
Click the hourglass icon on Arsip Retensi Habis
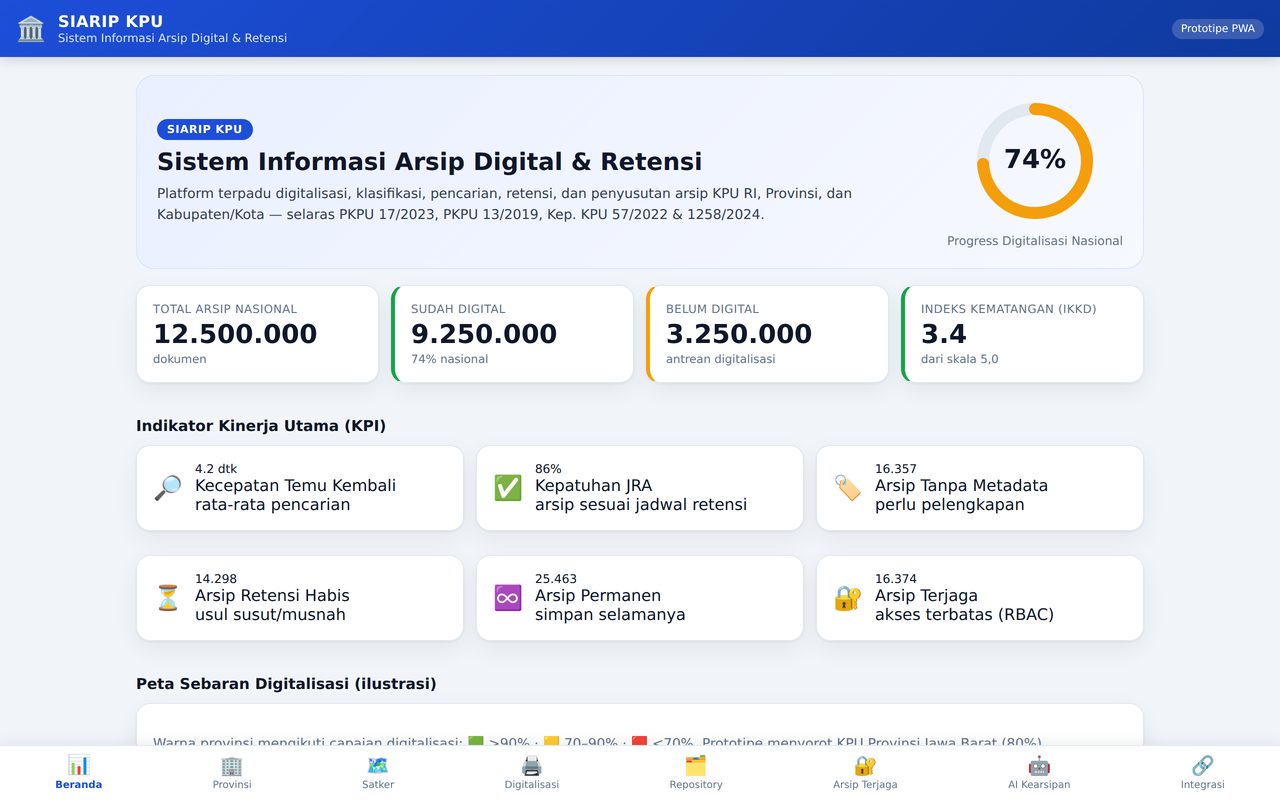pos(168,598)
